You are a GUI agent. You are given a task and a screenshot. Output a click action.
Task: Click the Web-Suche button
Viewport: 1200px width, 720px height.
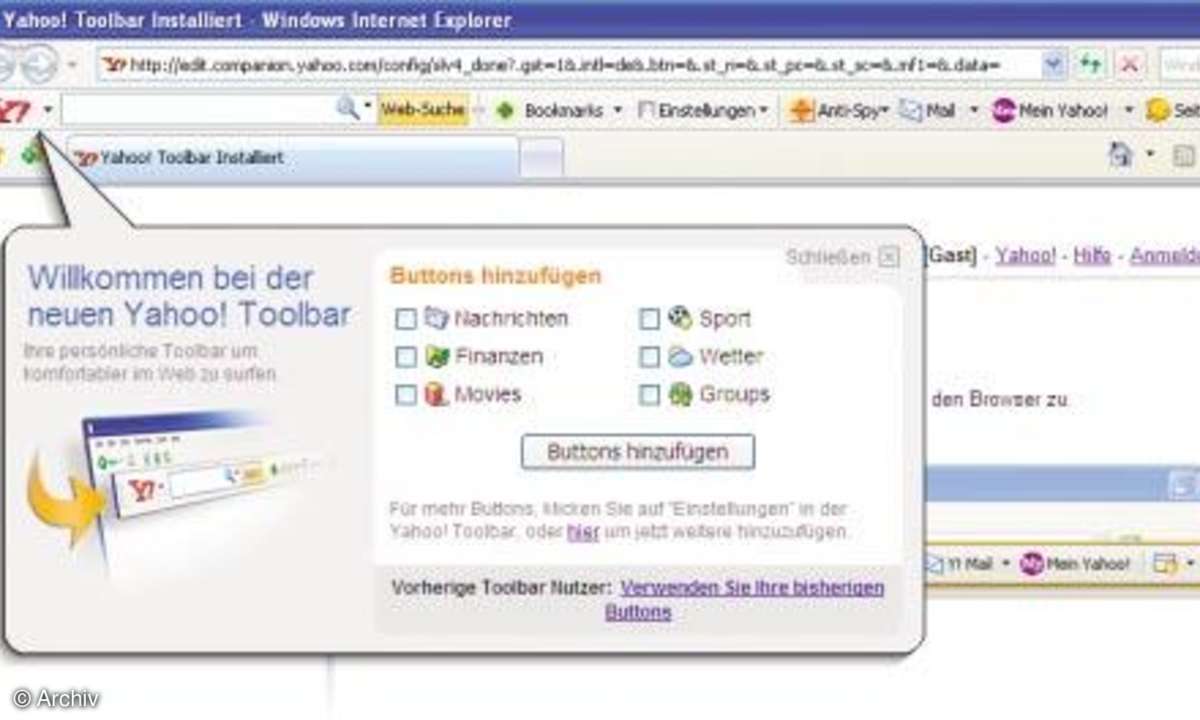click(423, 110)
